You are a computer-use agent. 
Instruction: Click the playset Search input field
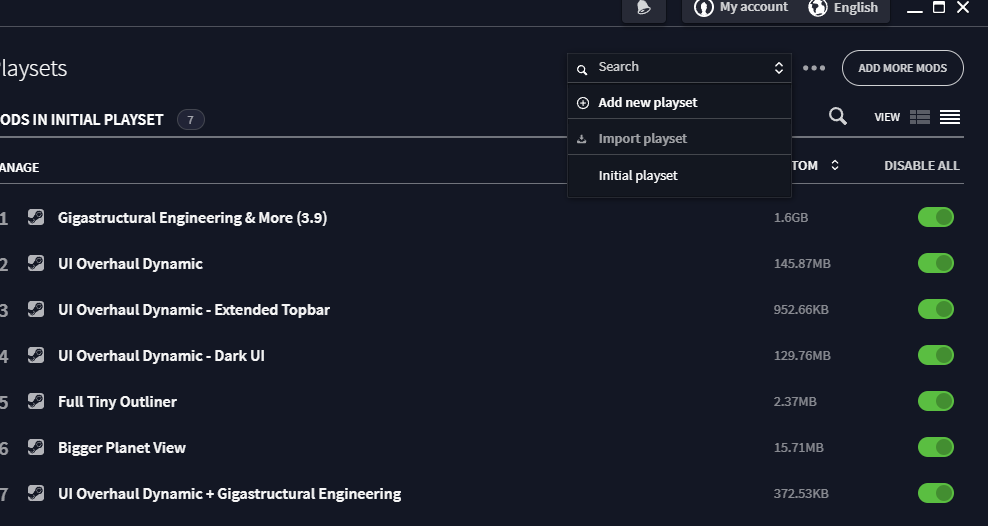pyautogui.click(x=677, y=67)
